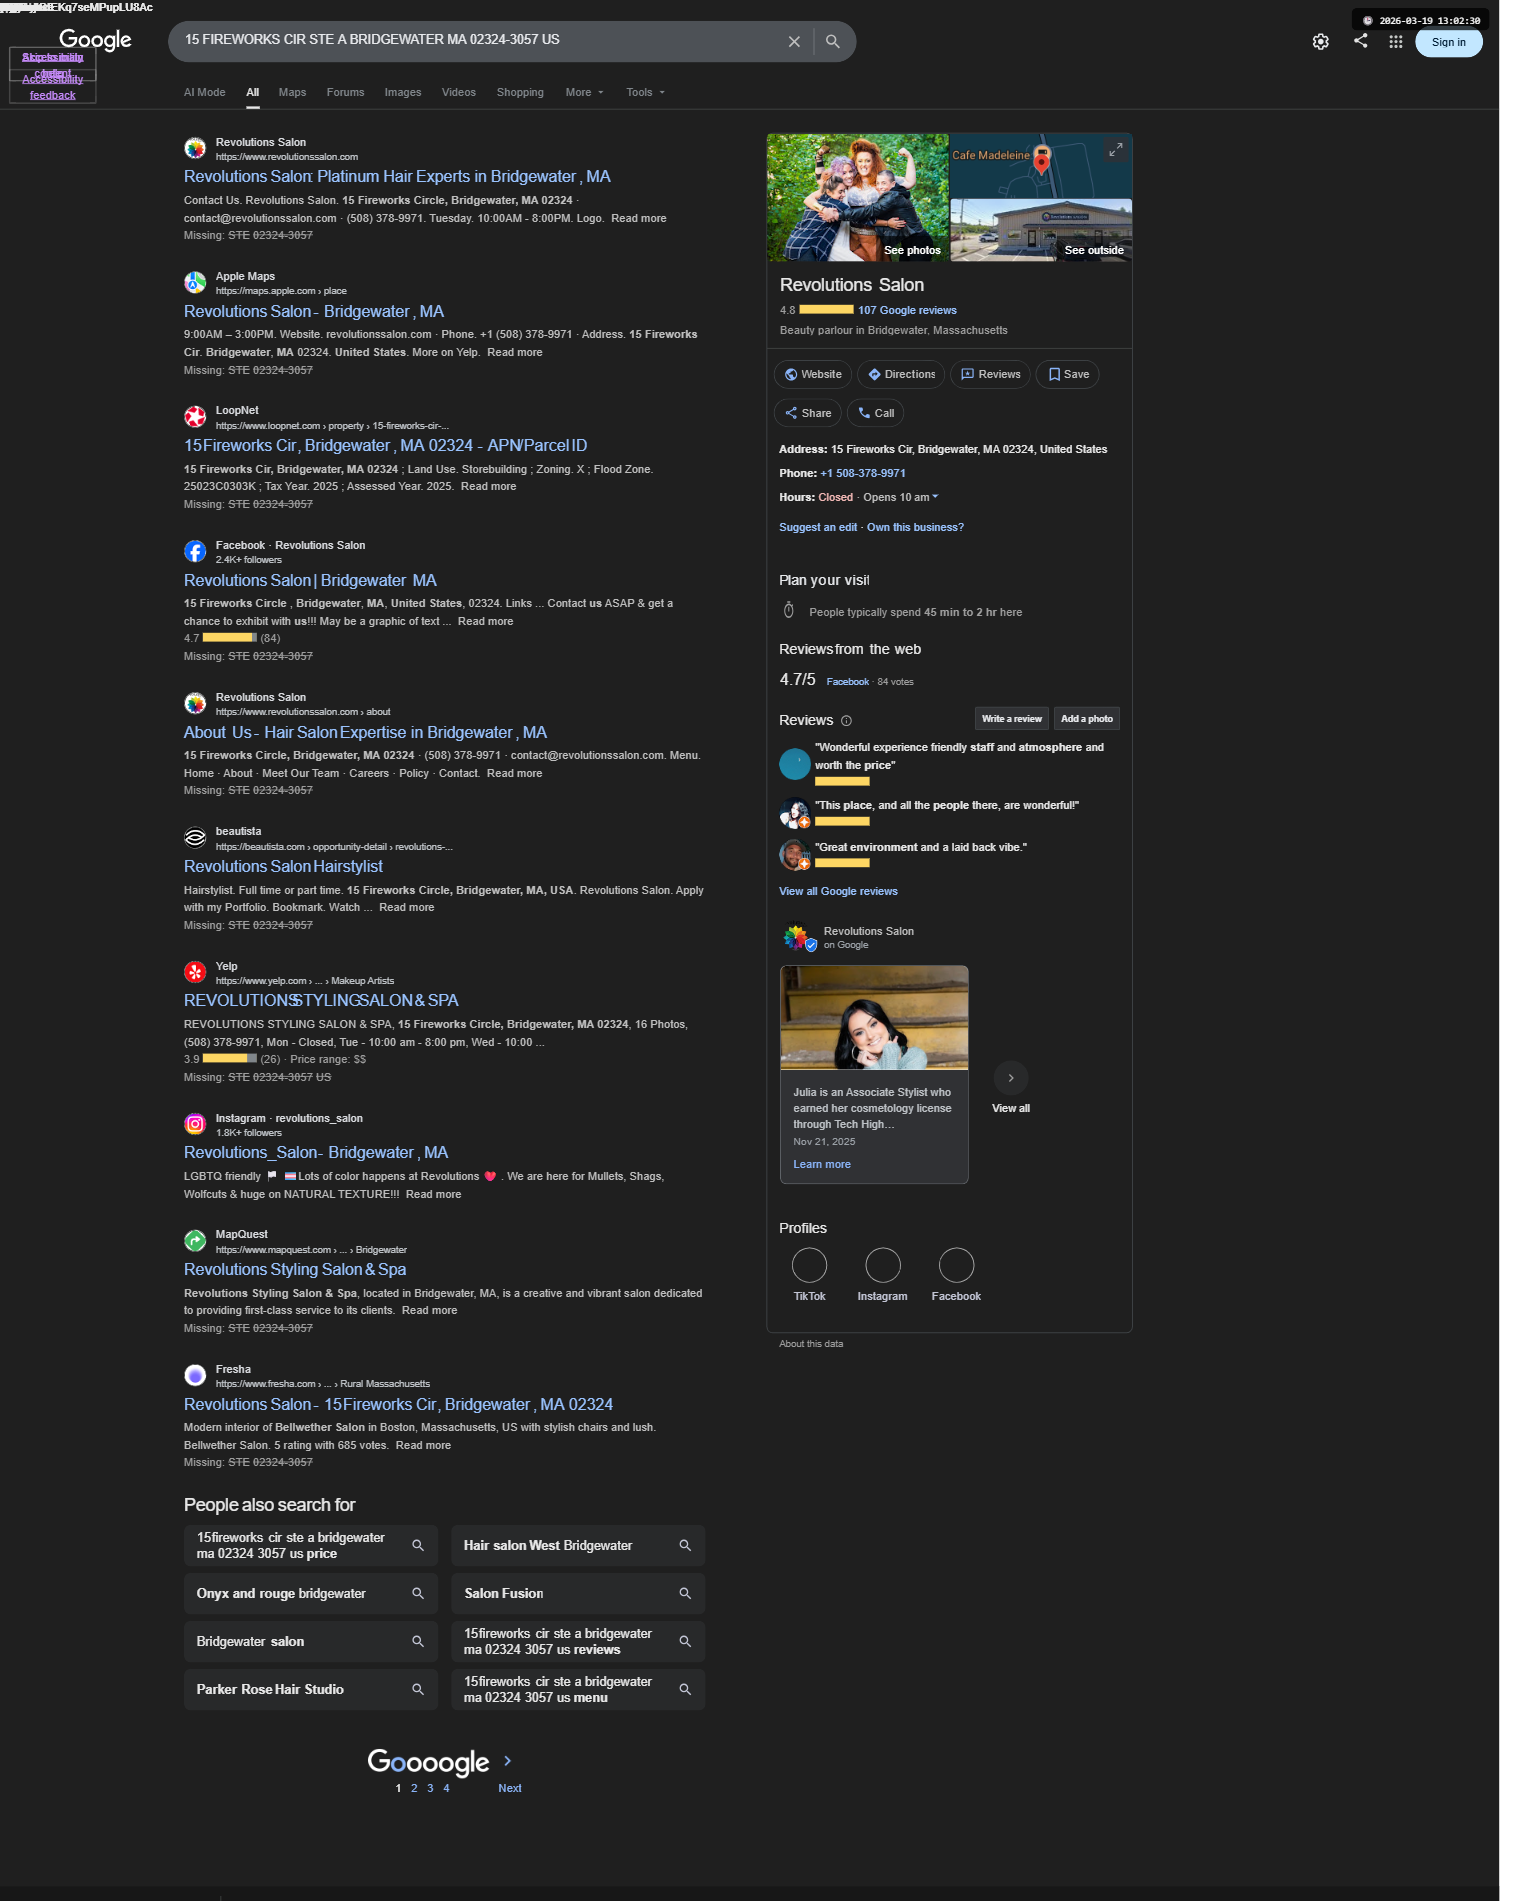Click the Fresha favicon

click(x=196, y=1375)
